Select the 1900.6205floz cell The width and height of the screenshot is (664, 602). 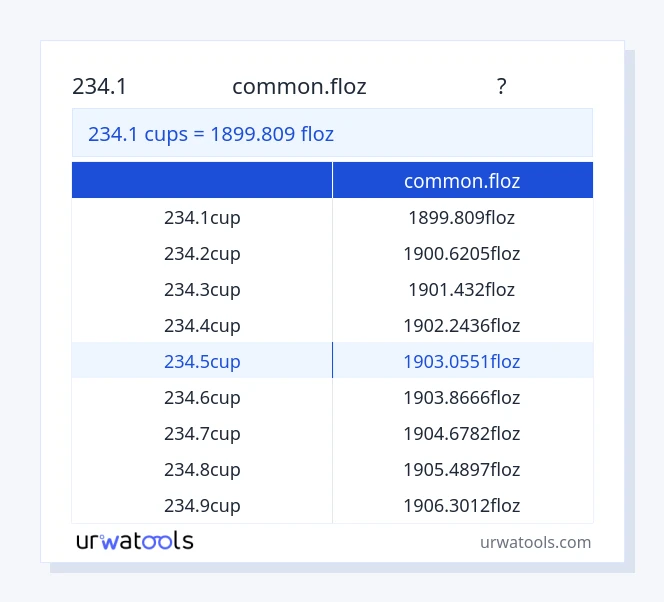pos(462,253)
